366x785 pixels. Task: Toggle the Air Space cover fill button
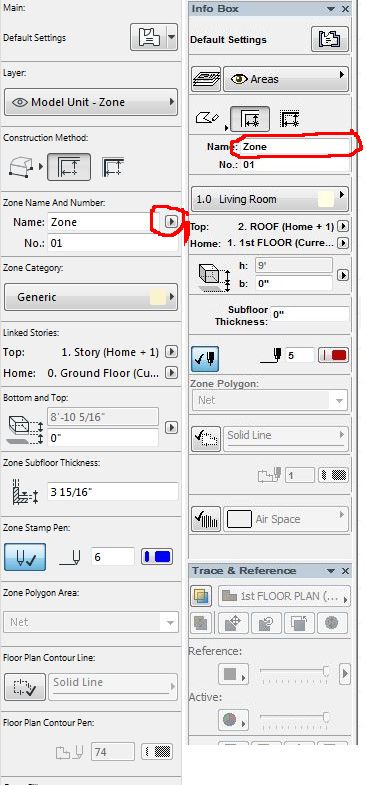pyautogui.click(x=206, y=519)
